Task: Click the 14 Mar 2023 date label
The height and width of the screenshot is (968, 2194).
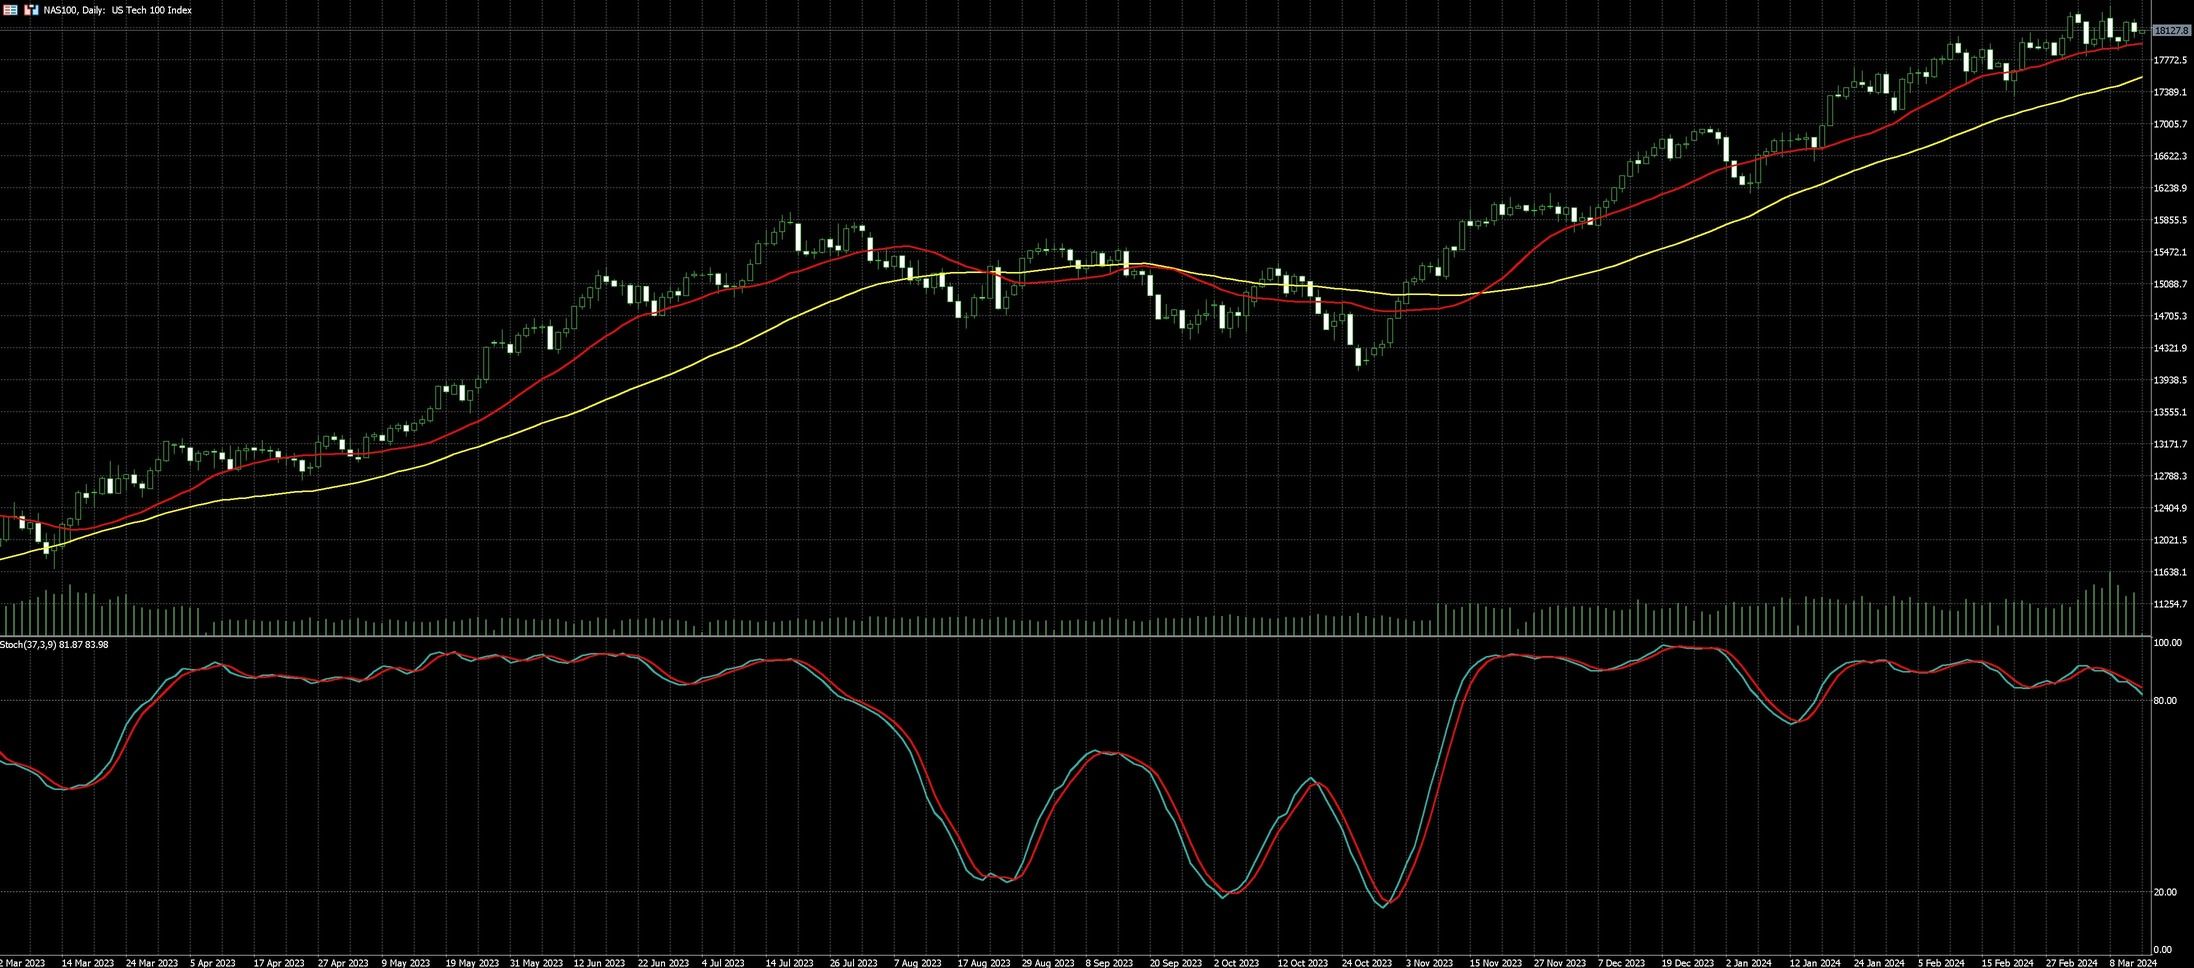Action: click(87, 962)
